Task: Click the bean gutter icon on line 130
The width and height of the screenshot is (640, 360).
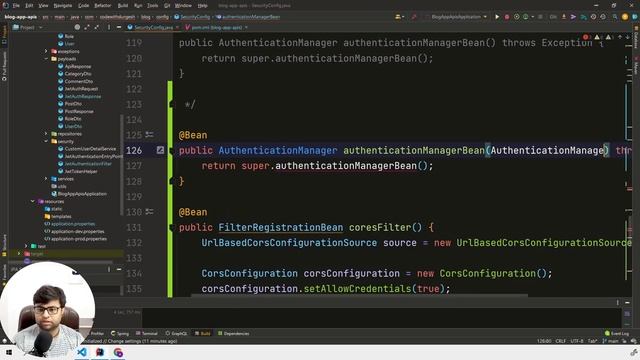Action: click(150, 212)
